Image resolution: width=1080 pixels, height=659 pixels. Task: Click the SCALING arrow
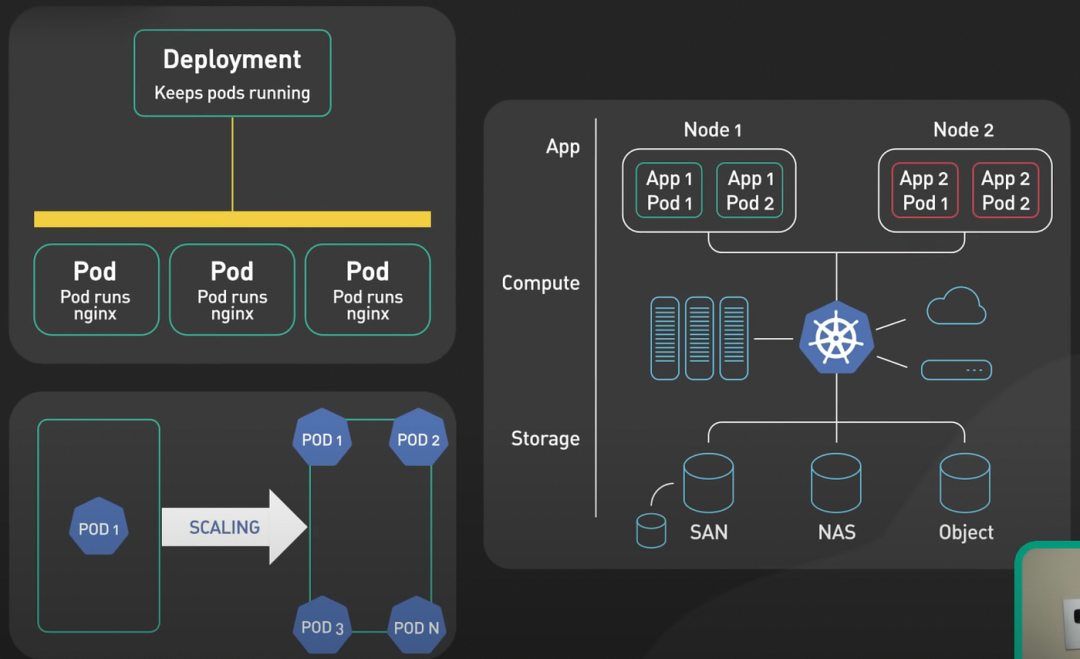tap(234, 527)
